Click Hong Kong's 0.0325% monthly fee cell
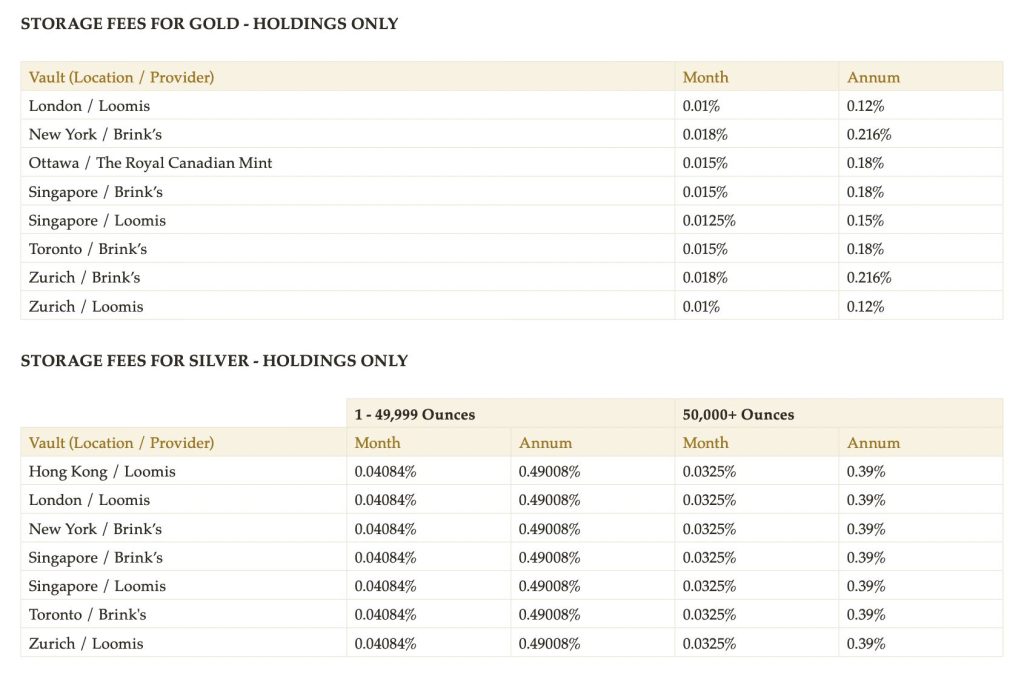Screen dimensions: 1024x679 coord(709,472)
